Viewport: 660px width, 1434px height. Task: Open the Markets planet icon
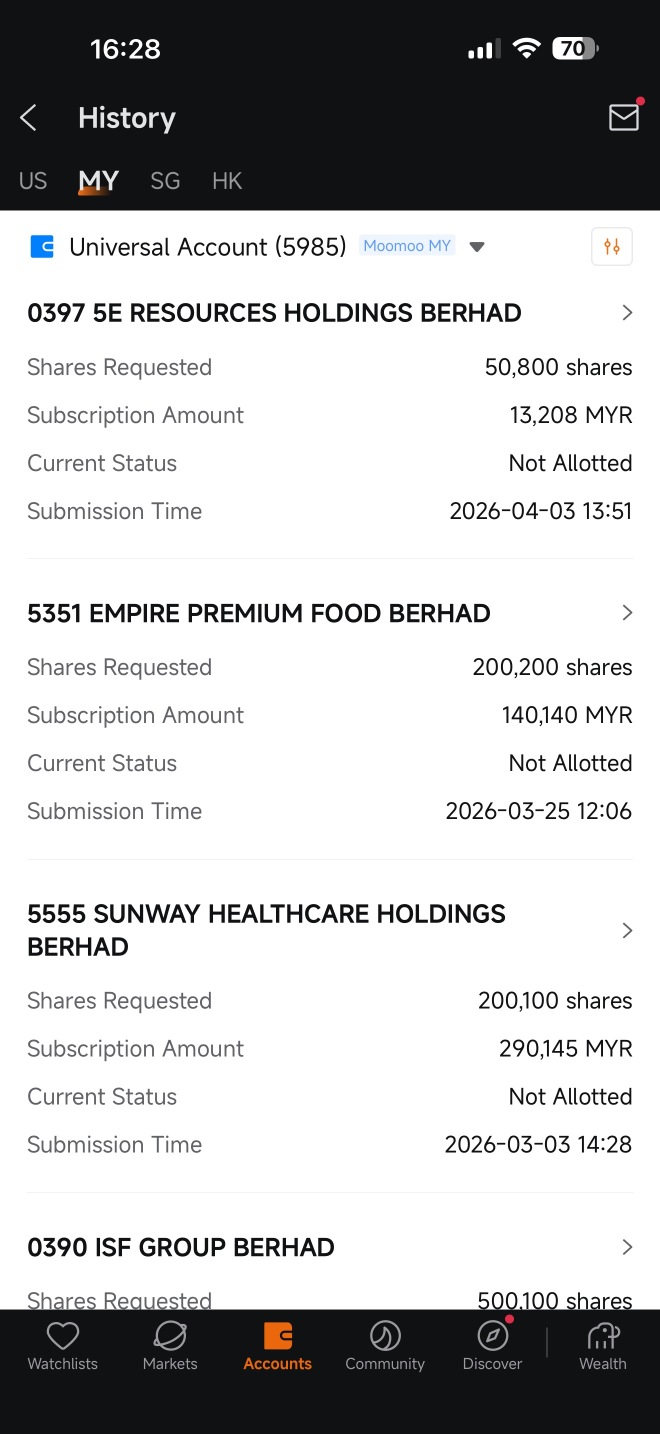pyautogui.click(x=170, y=1336)
